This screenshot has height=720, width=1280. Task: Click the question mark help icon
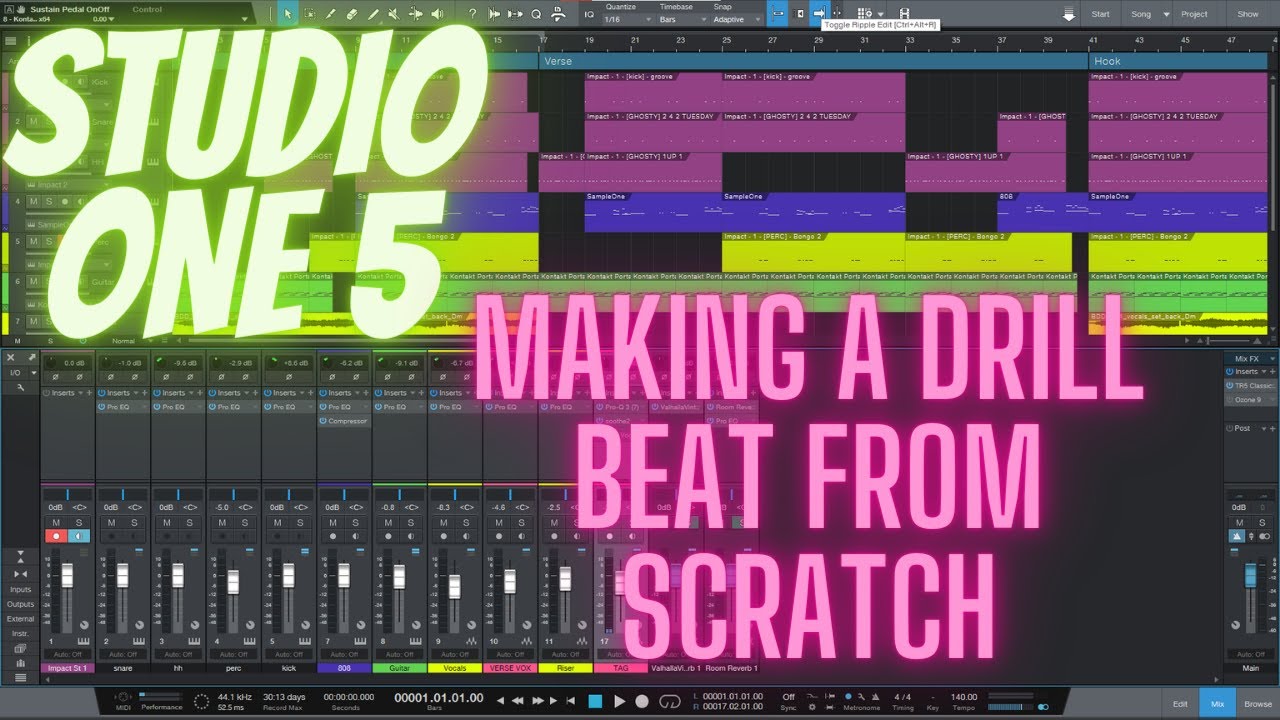pos(472,14)
